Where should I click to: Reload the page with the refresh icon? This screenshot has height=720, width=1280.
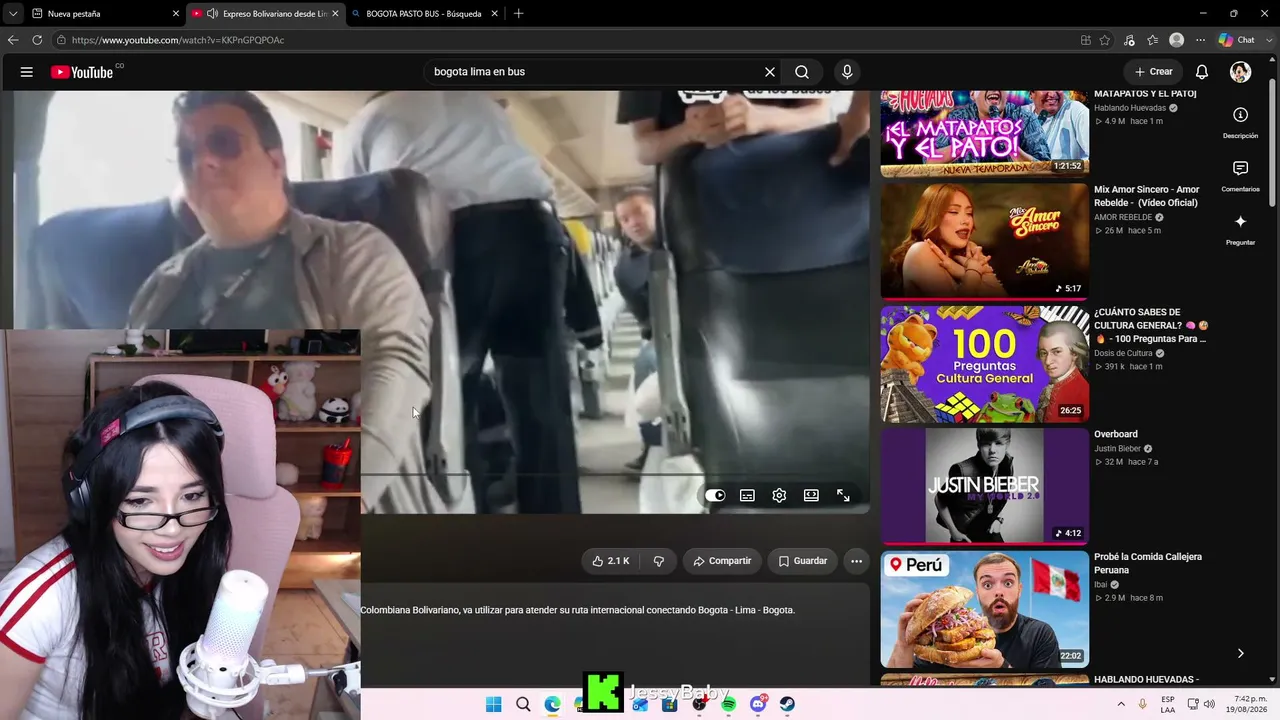click(37, 40)
